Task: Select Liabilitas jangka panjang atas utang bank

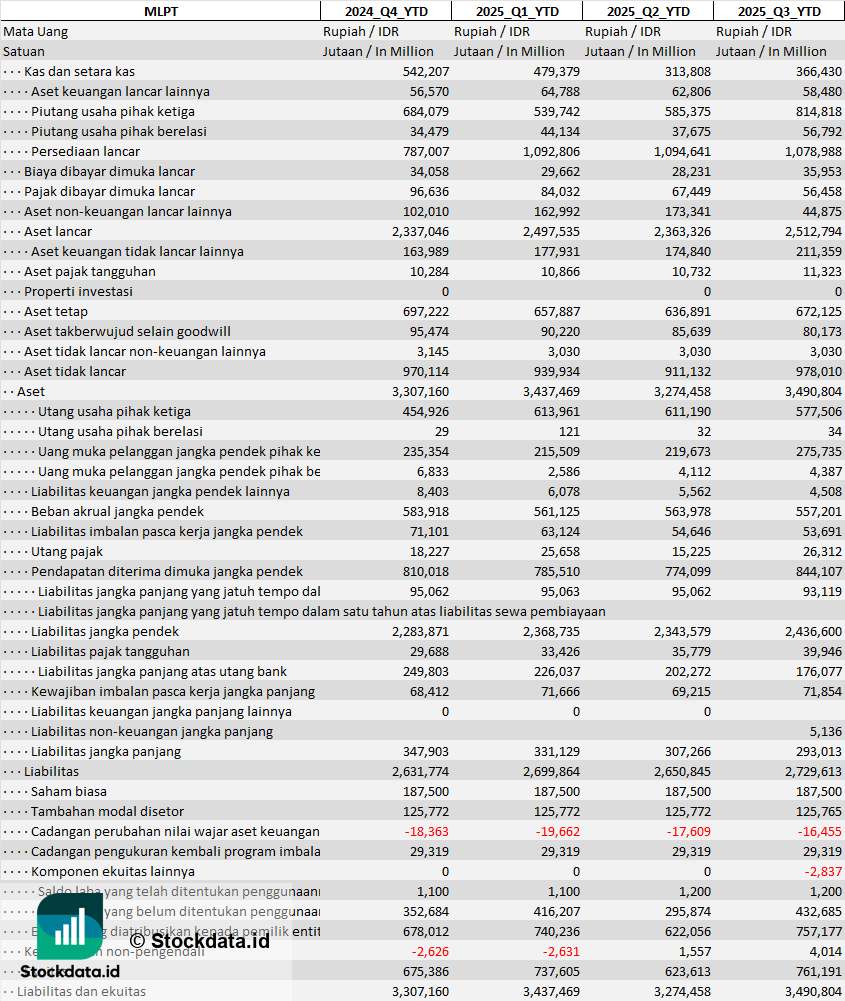Action: (163, 672)
